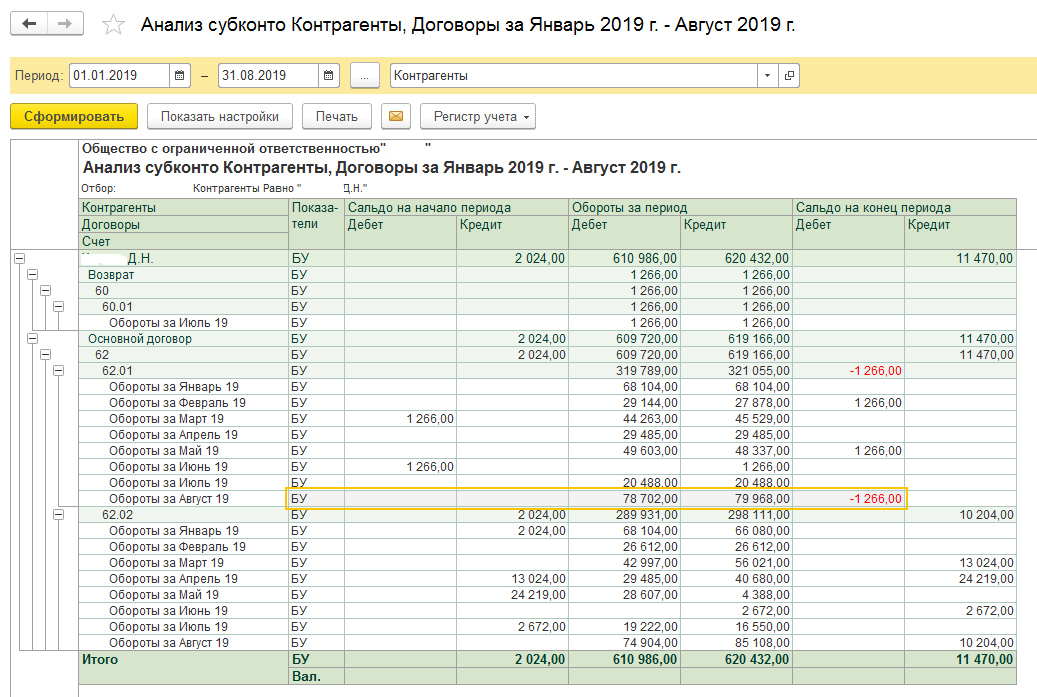
Task: Click Показать настройки button
Action: coord(220,116)
